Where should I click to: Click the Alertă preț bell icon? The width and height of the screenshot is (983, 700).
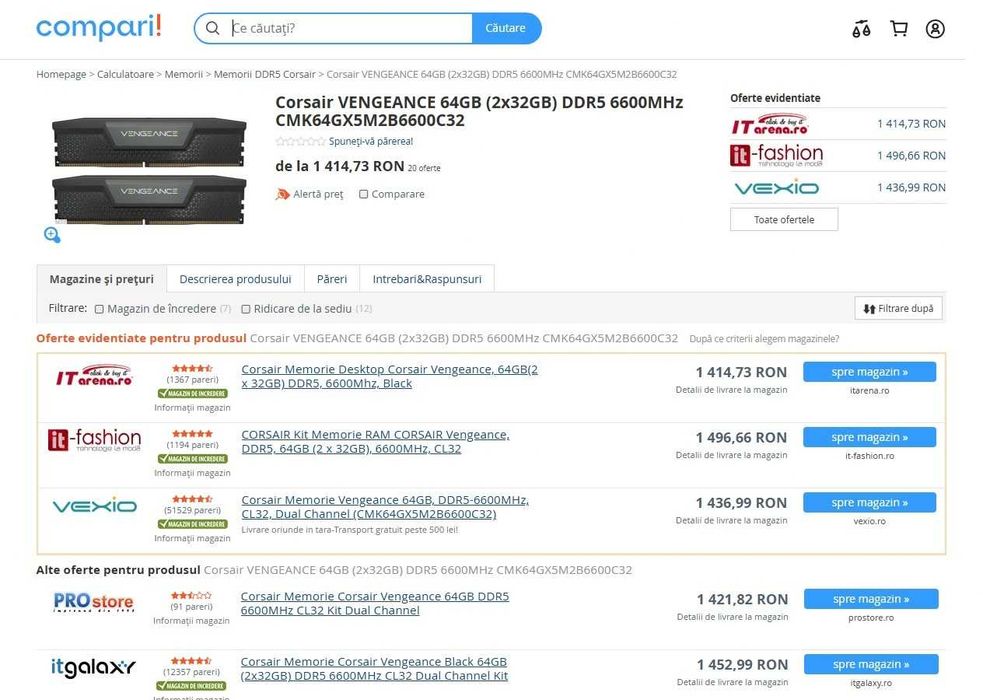coord(282,194)
